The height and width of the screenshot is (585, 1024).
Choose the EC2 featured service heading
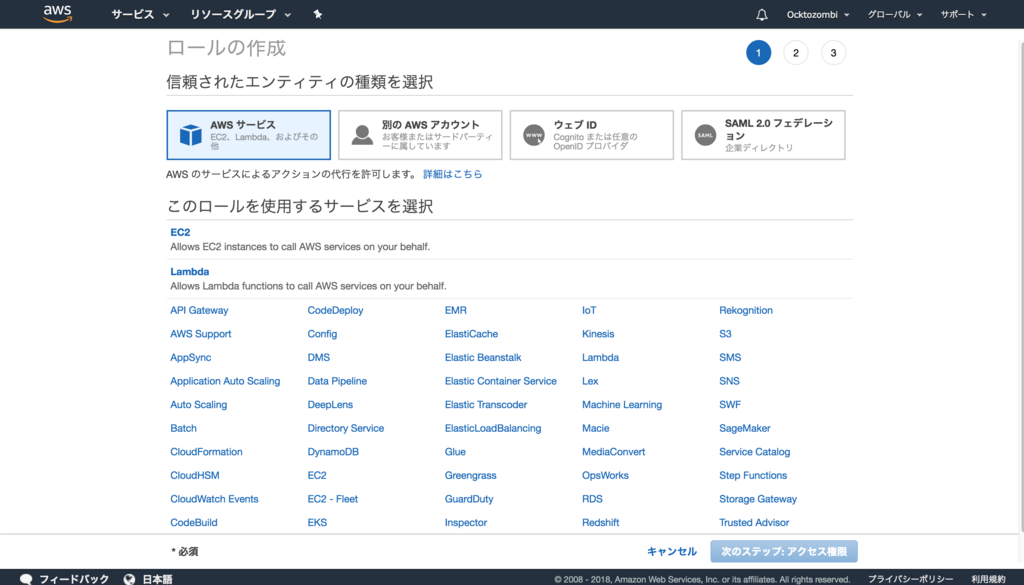pos(180,232)
